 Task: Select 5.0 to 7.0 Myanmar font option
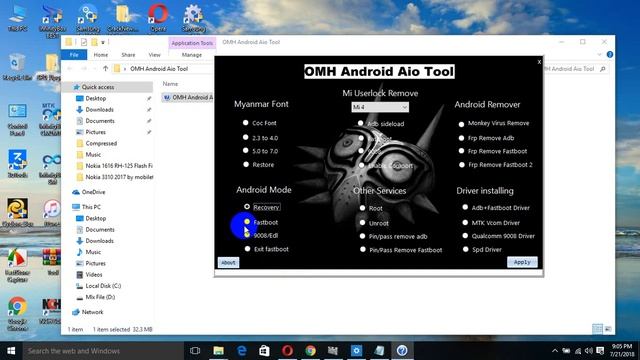coord(245,151)
